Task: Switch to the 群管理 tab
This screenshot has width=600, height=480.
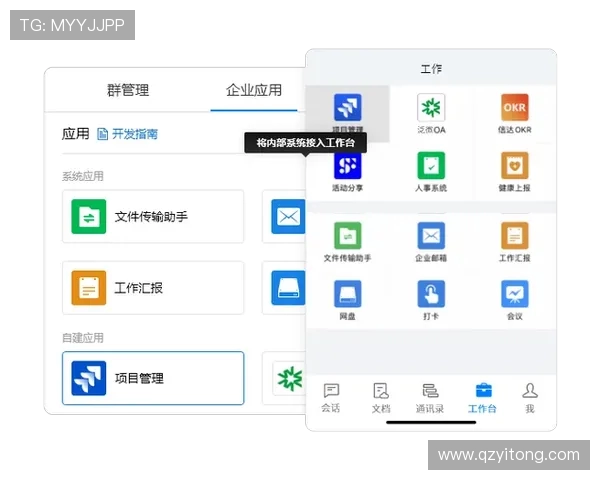Action: pos(128,90)
